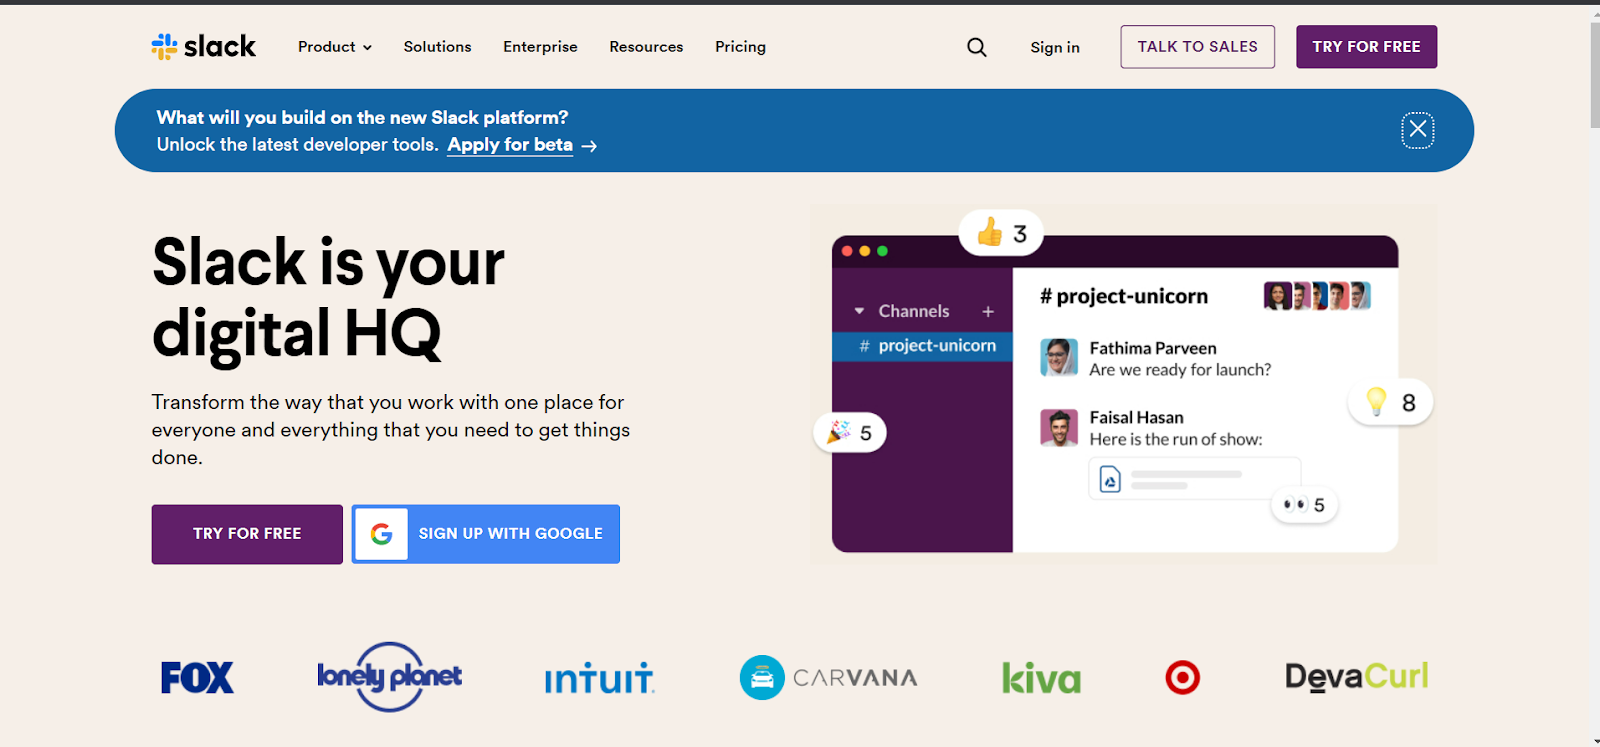
Task: Click Try for Free in the header
Action: click(x=1367, y=47)
